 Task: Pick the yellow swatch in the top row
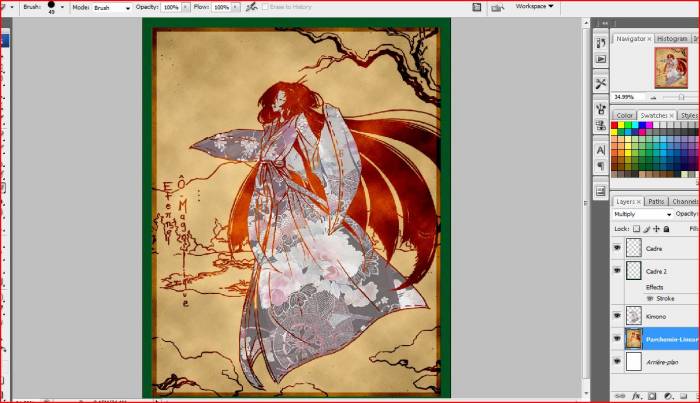[x=621, y=125]
